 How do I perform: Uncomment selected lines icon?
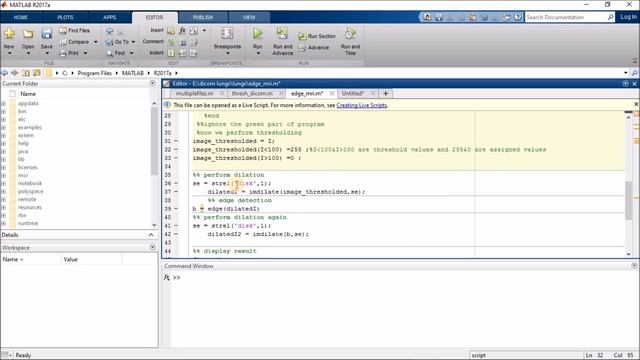pos(183,42)
